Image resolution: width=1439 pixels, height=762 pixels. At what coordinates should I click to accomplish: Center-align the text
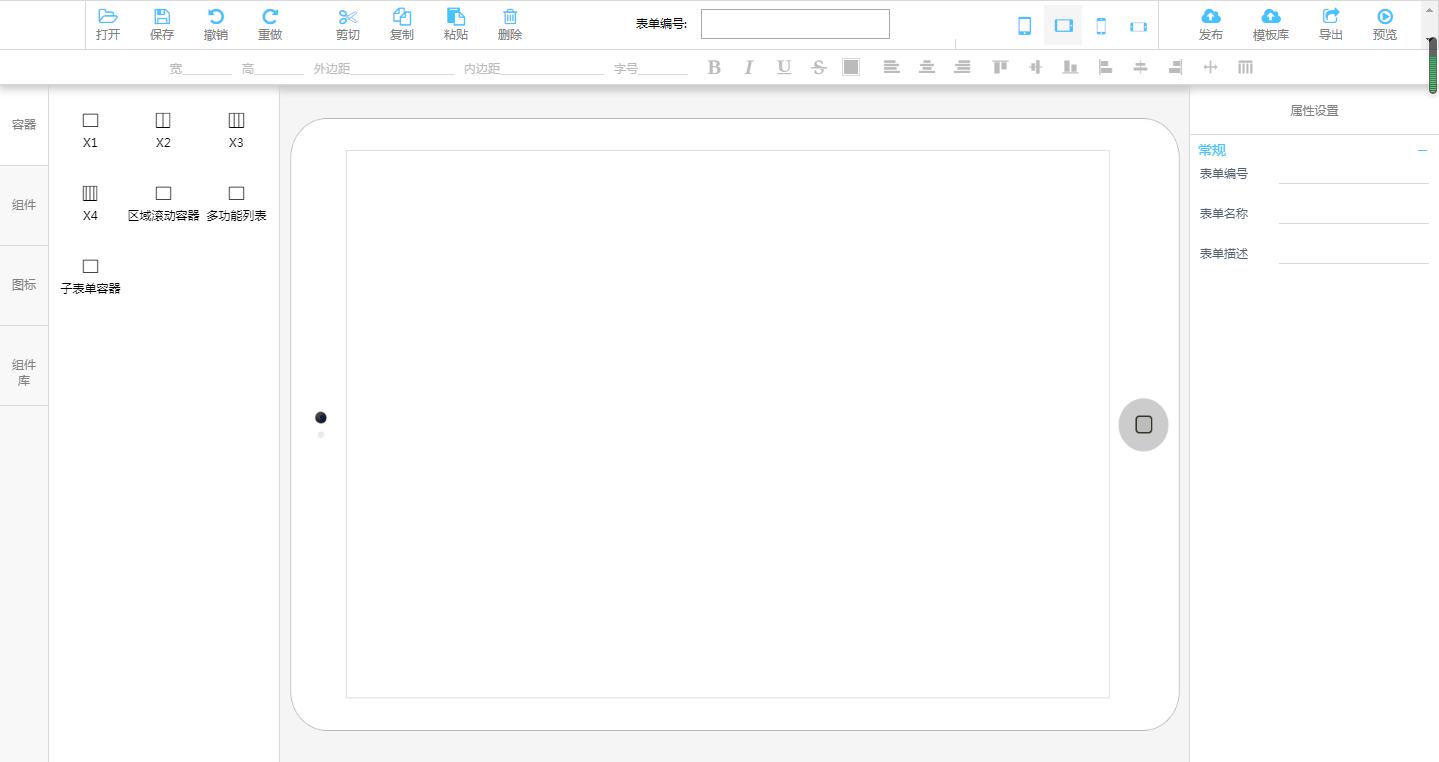point(927,67)
